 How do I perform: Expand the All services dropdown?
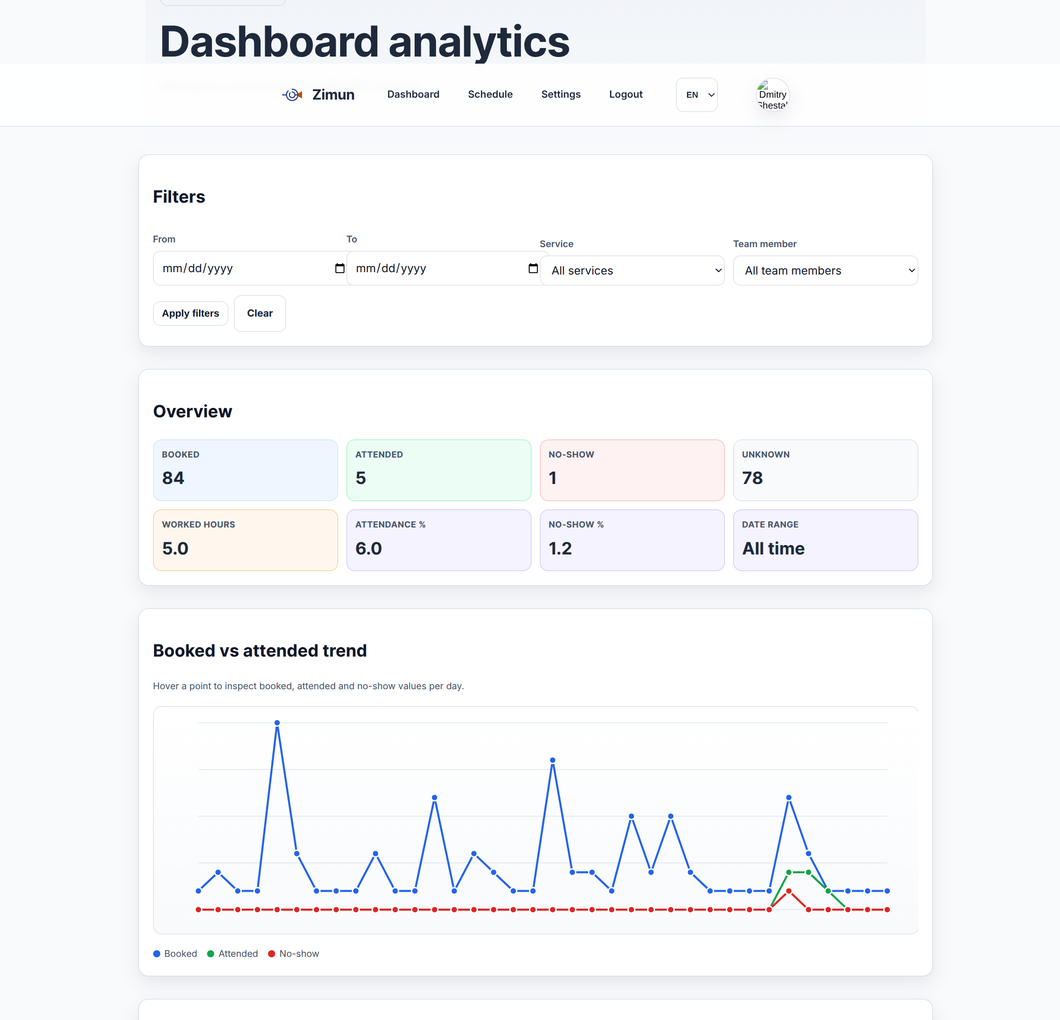point(632,270)
